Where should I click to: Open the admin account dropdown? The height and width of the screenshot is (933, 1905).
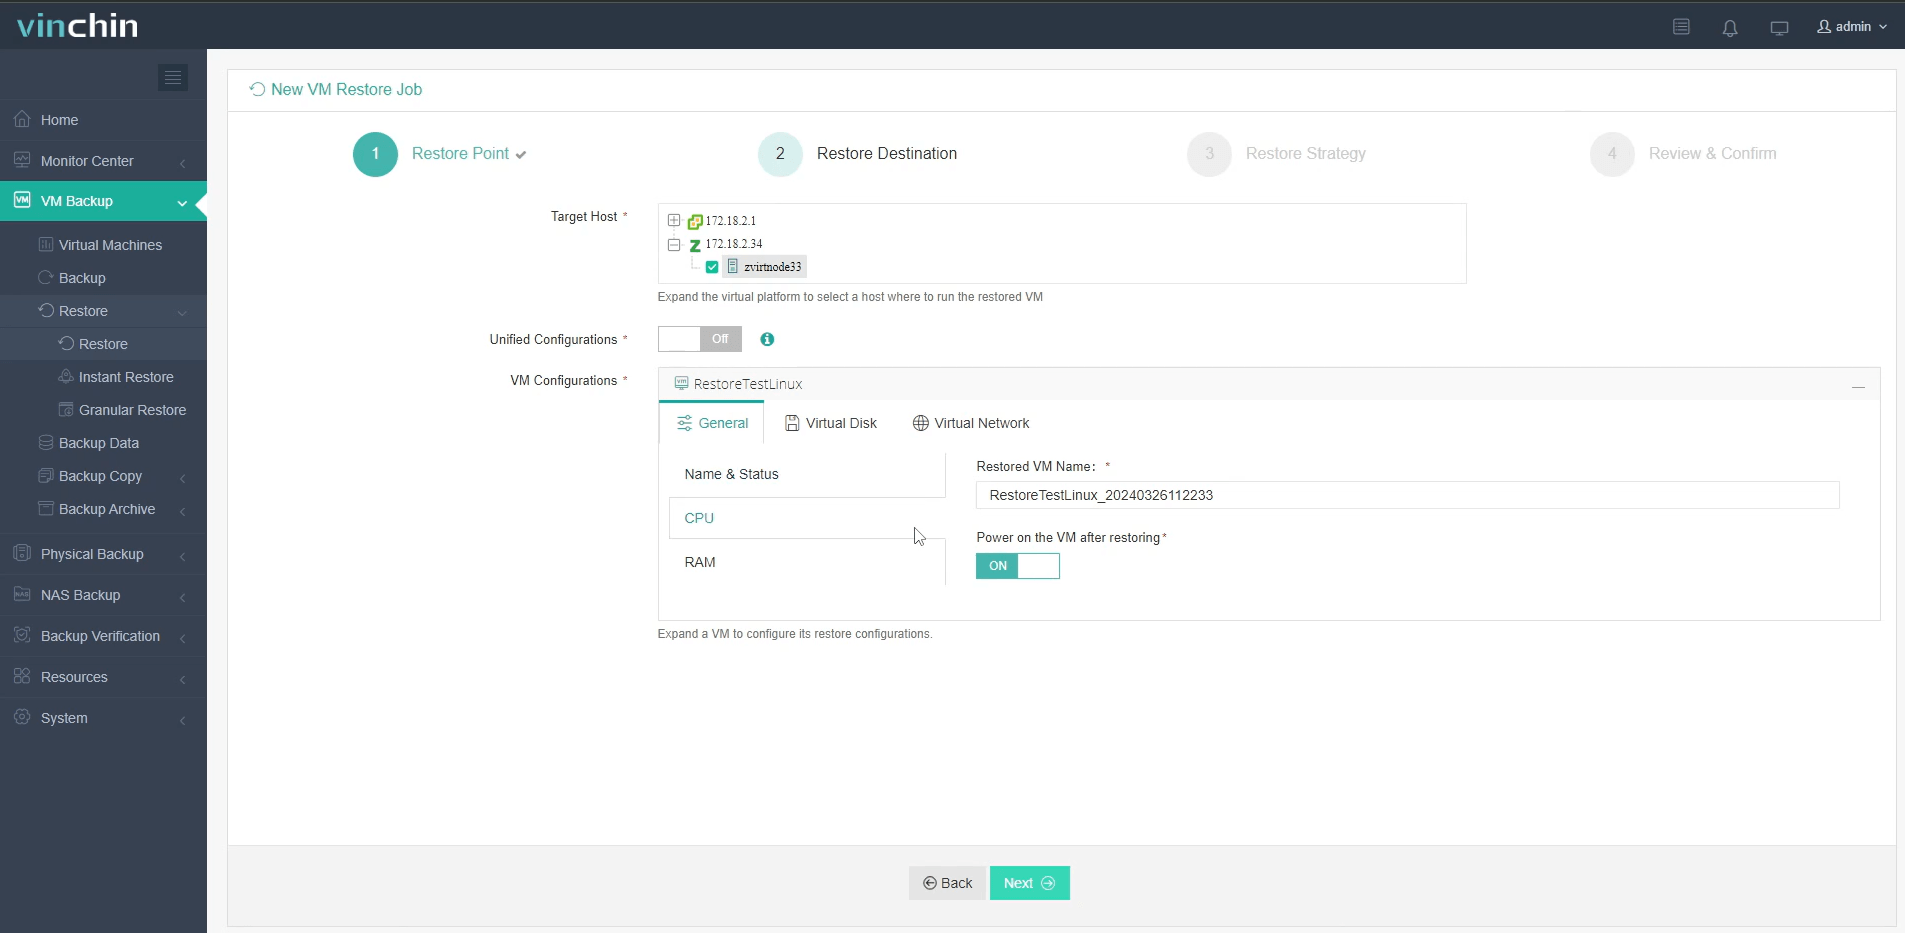[1852, 27]
